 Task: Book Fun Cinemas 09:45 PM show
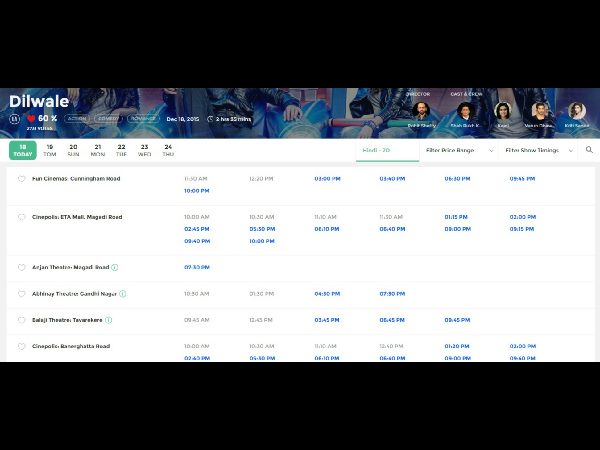522,179
